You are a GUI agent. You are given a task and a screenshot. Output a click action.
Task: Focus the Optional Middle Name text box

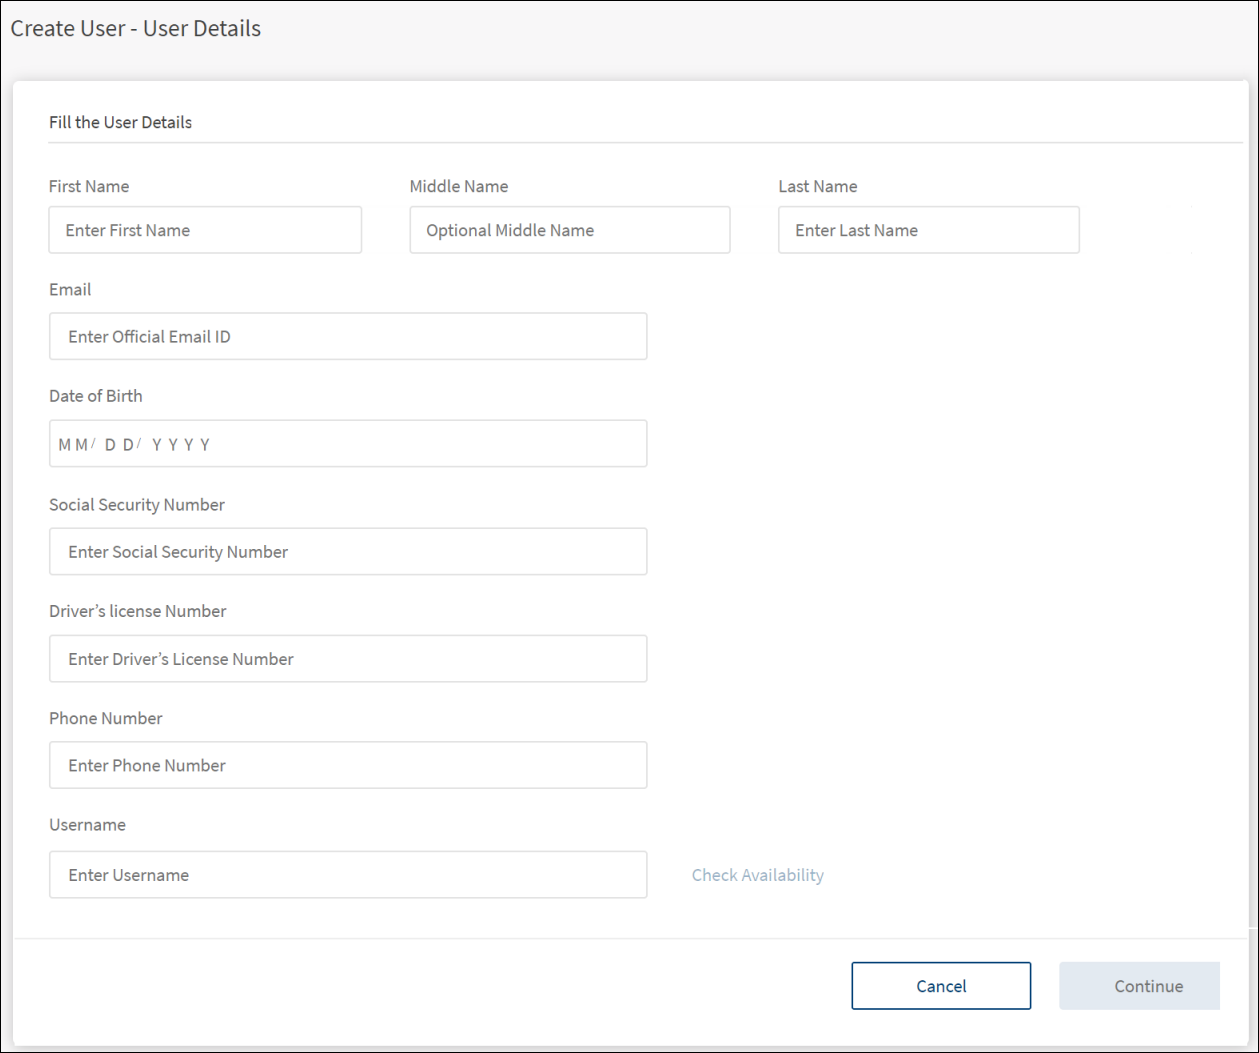coord(569,230)
